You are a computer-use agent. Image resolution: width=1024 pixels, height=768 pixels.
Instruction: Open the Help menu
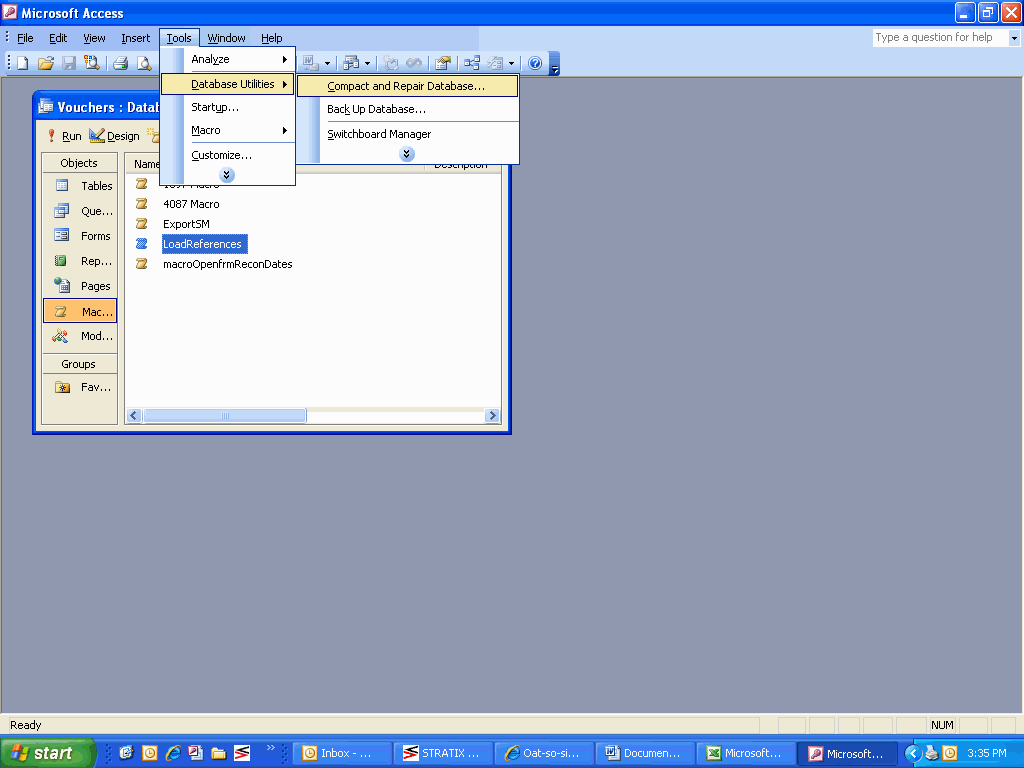[272, 38]
